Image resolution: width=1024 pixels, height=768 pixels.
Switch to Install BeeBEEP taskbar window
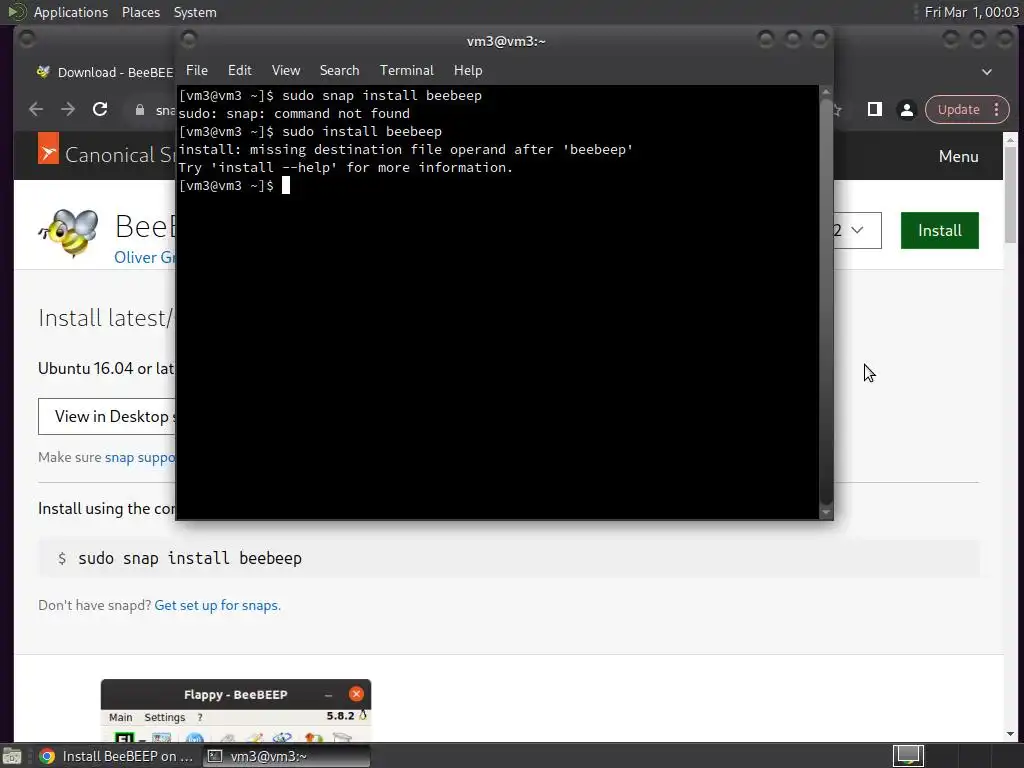(x=116, y=756)
